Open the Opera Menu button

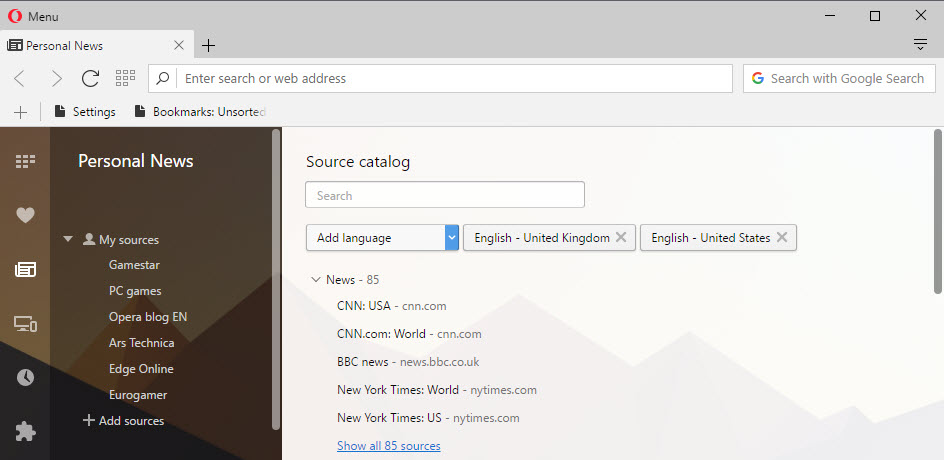[33, 16]
